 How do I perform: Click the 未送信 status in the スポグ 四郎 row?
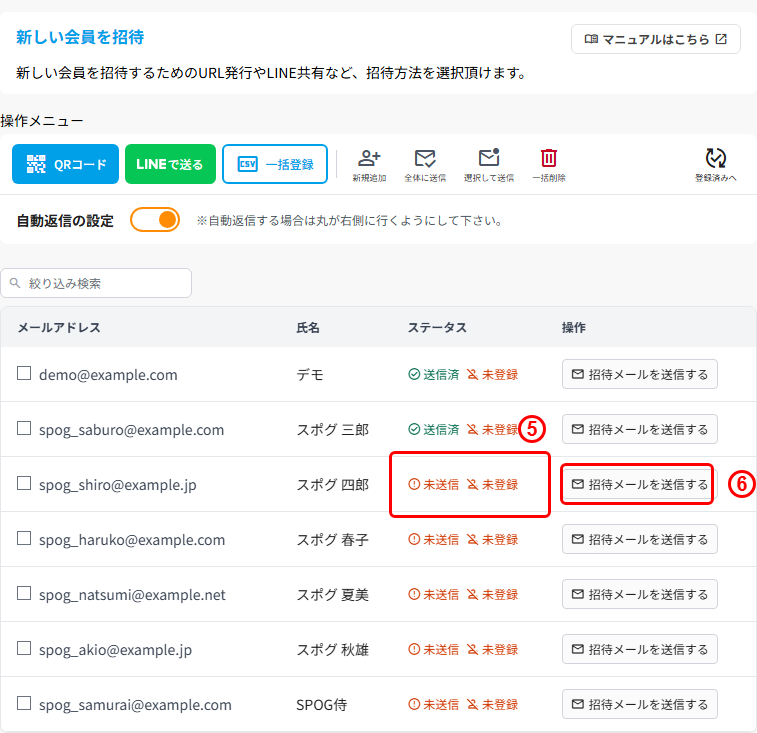(x=434, y=485)
